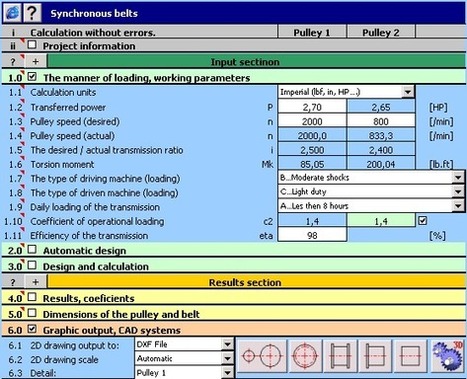
Task: Open driven machine type dropdown
Action: click(x=459, y=192)
